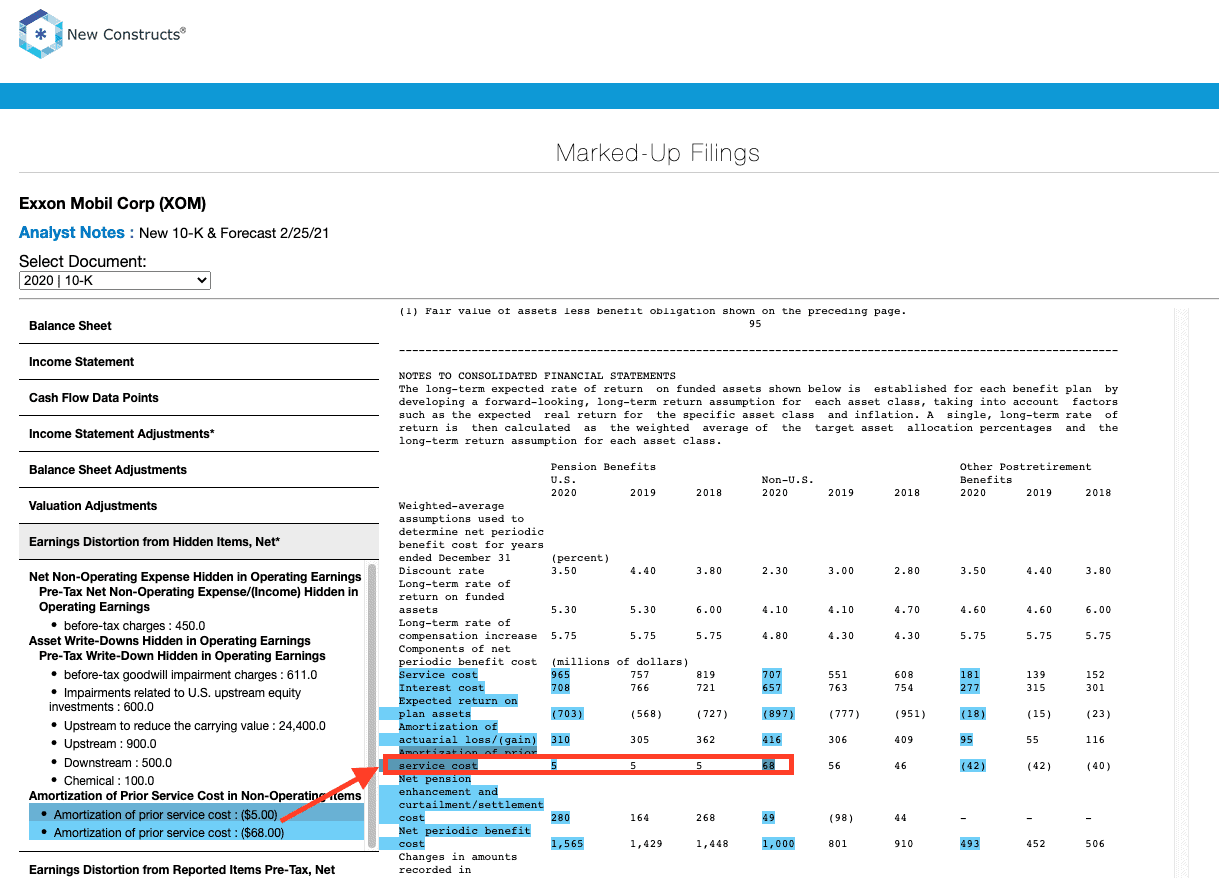Screen dimensions: 1219x878
Task: Expand the Income Statement section
Action: (x=199, y=362)
